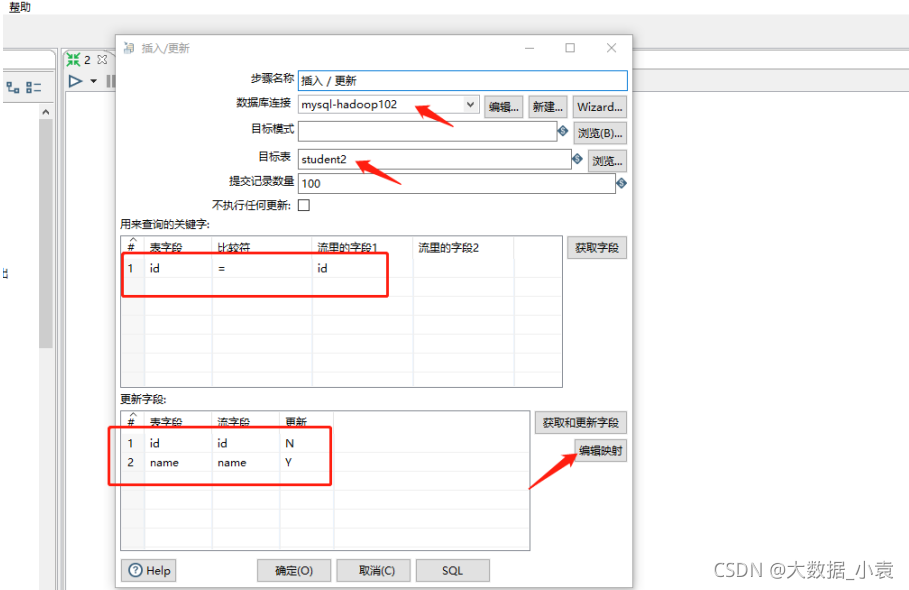Image resolution: width=909 pixels, height=590 pixels.
Task: Select 'name' 表字段 cell in update table
Action: click(x=178, y=462)
